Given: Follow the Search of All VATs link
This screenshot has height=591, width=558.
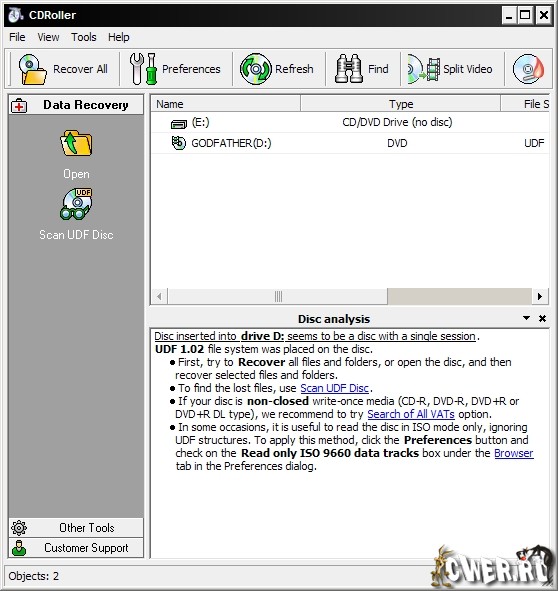Looking at the screenshot, I should click(411, 414).
